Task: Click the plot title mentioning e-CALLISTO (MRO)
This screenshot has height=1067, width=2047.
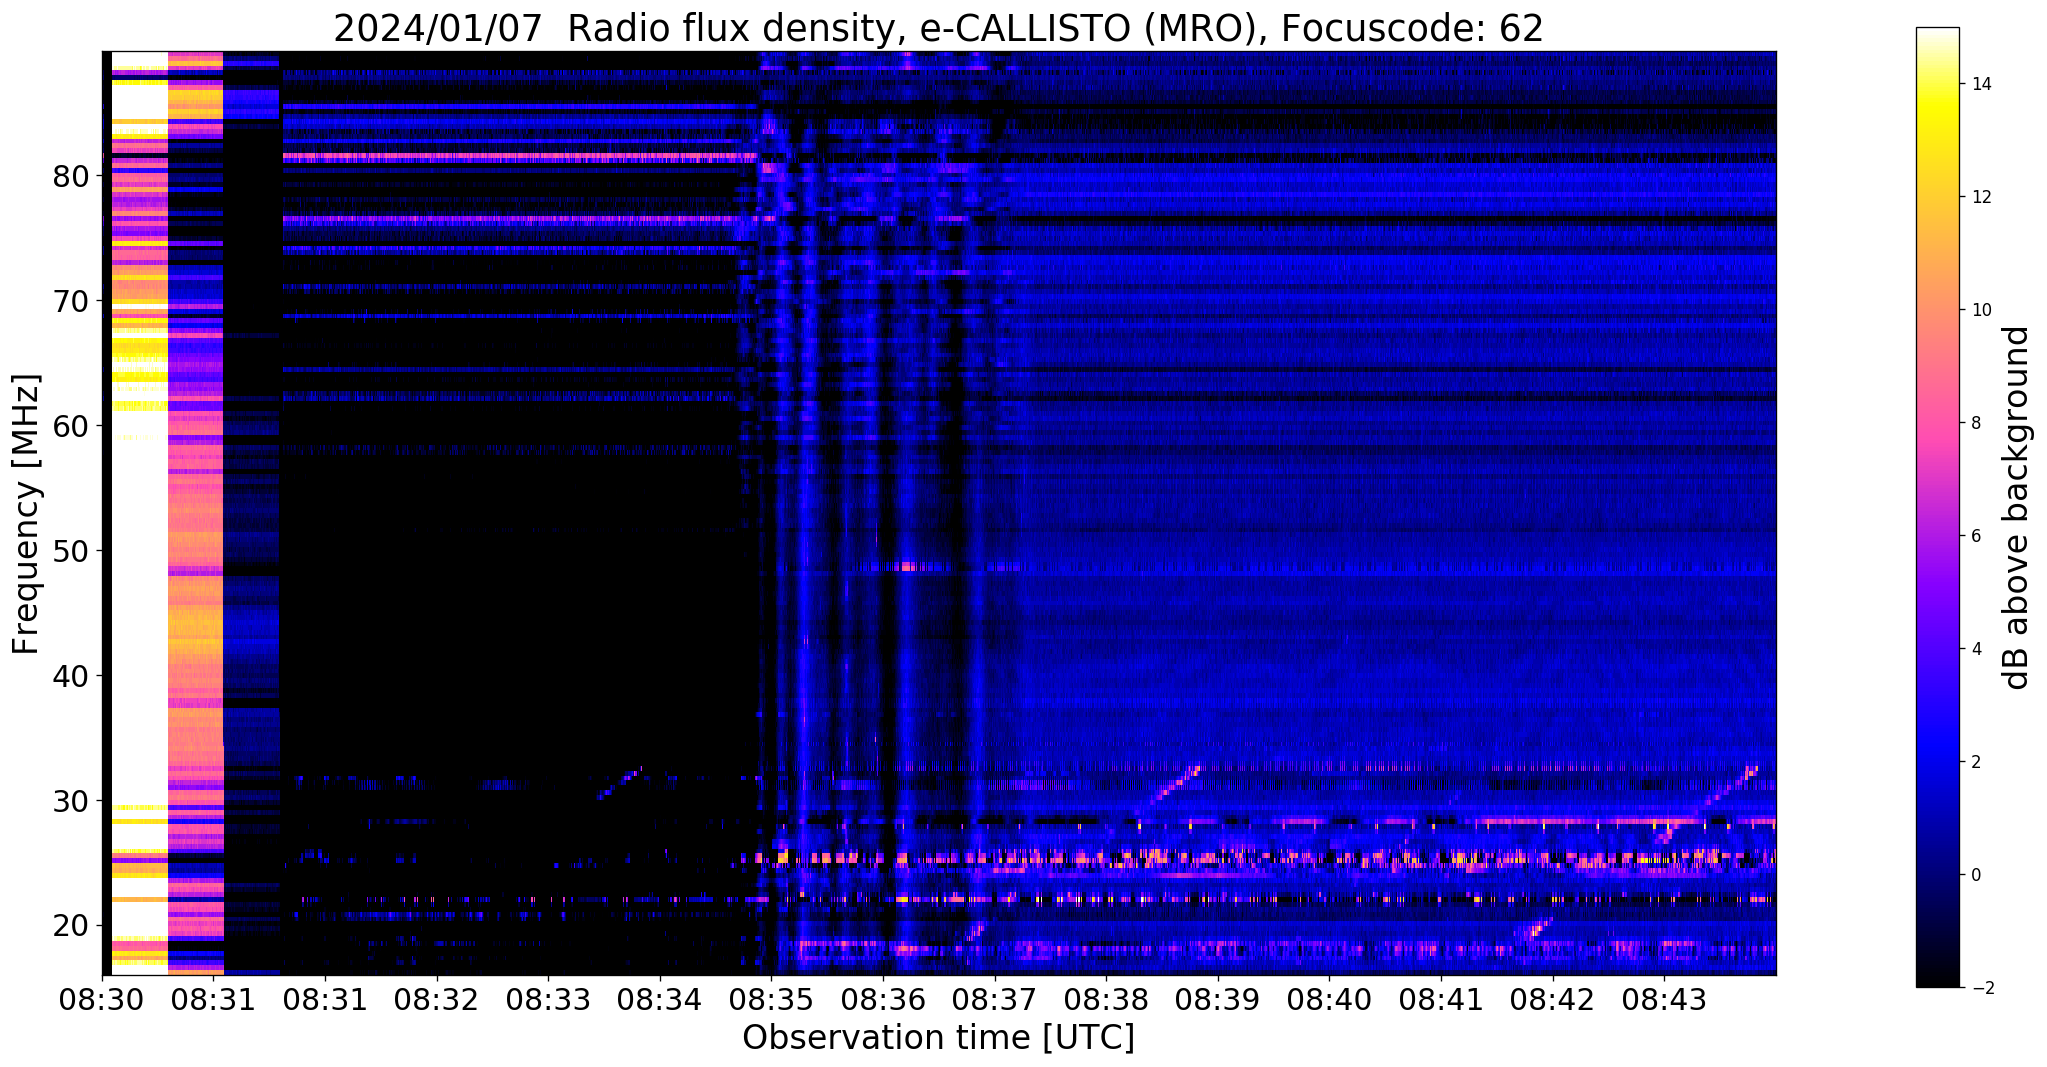Action: [938, 28]
